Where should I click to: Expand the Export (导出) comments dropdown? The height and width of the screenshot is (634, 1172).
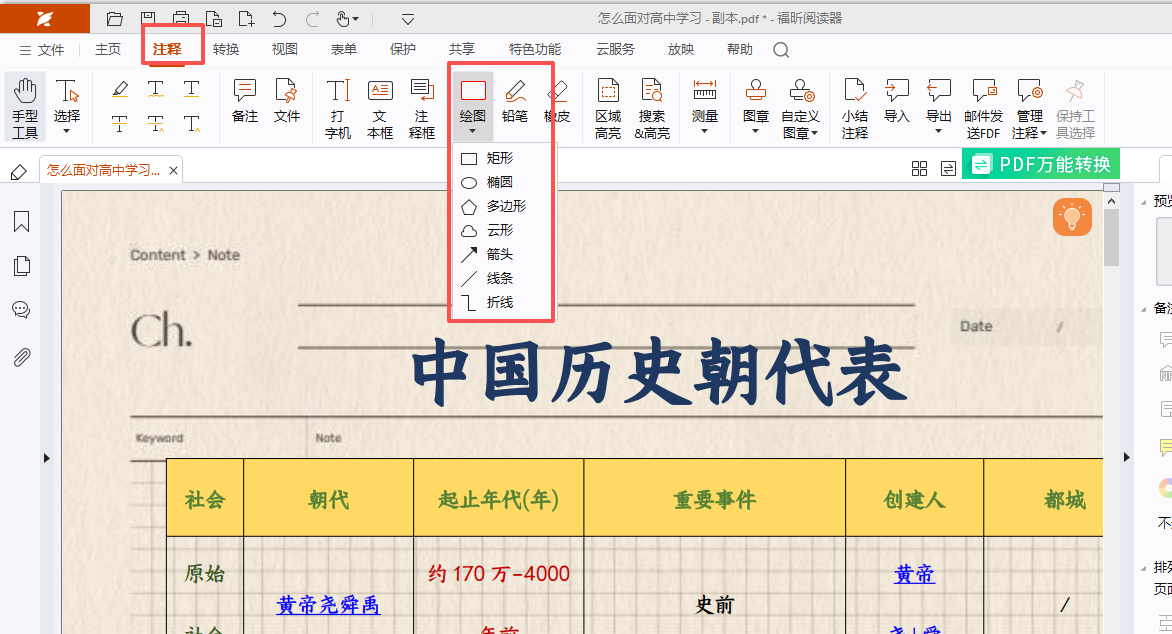coord(939,107)
